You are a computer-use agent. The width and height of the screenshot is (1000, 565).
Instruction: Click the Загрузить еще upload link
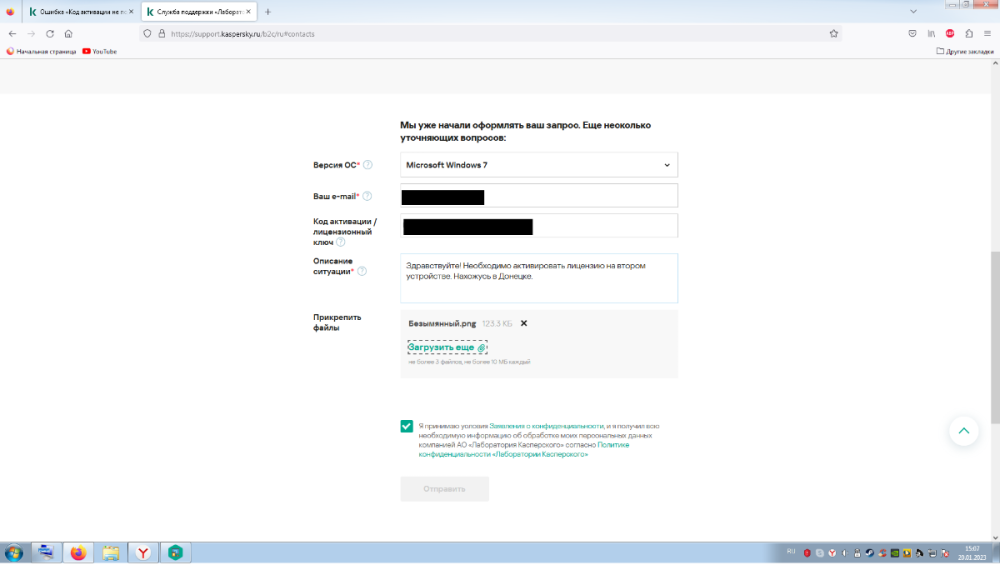pyautogui.click(x=447, y=348)
